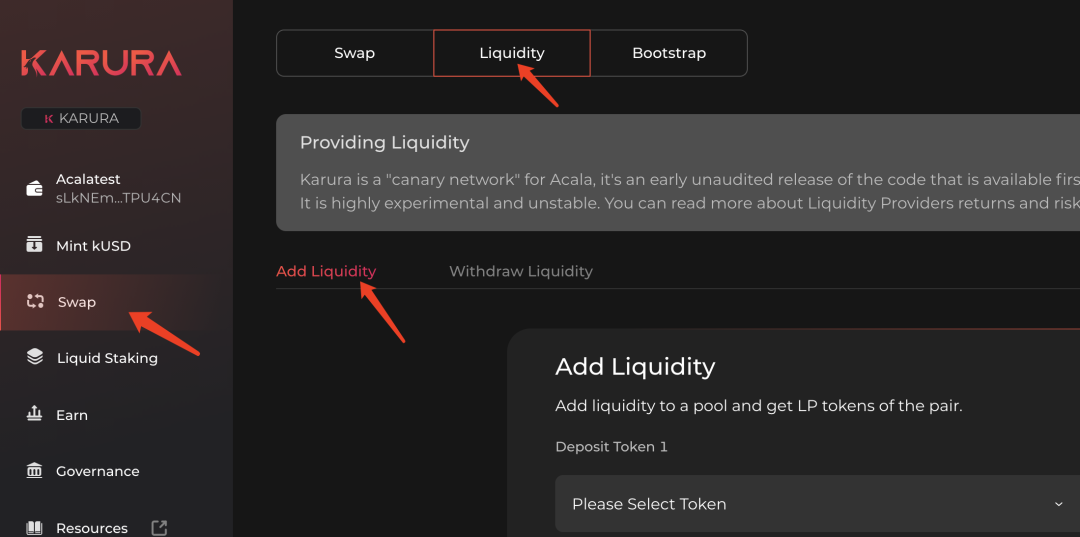Select the Liquidity tab
Viewport: 1080px width, 537px height.
click(511, 53)
